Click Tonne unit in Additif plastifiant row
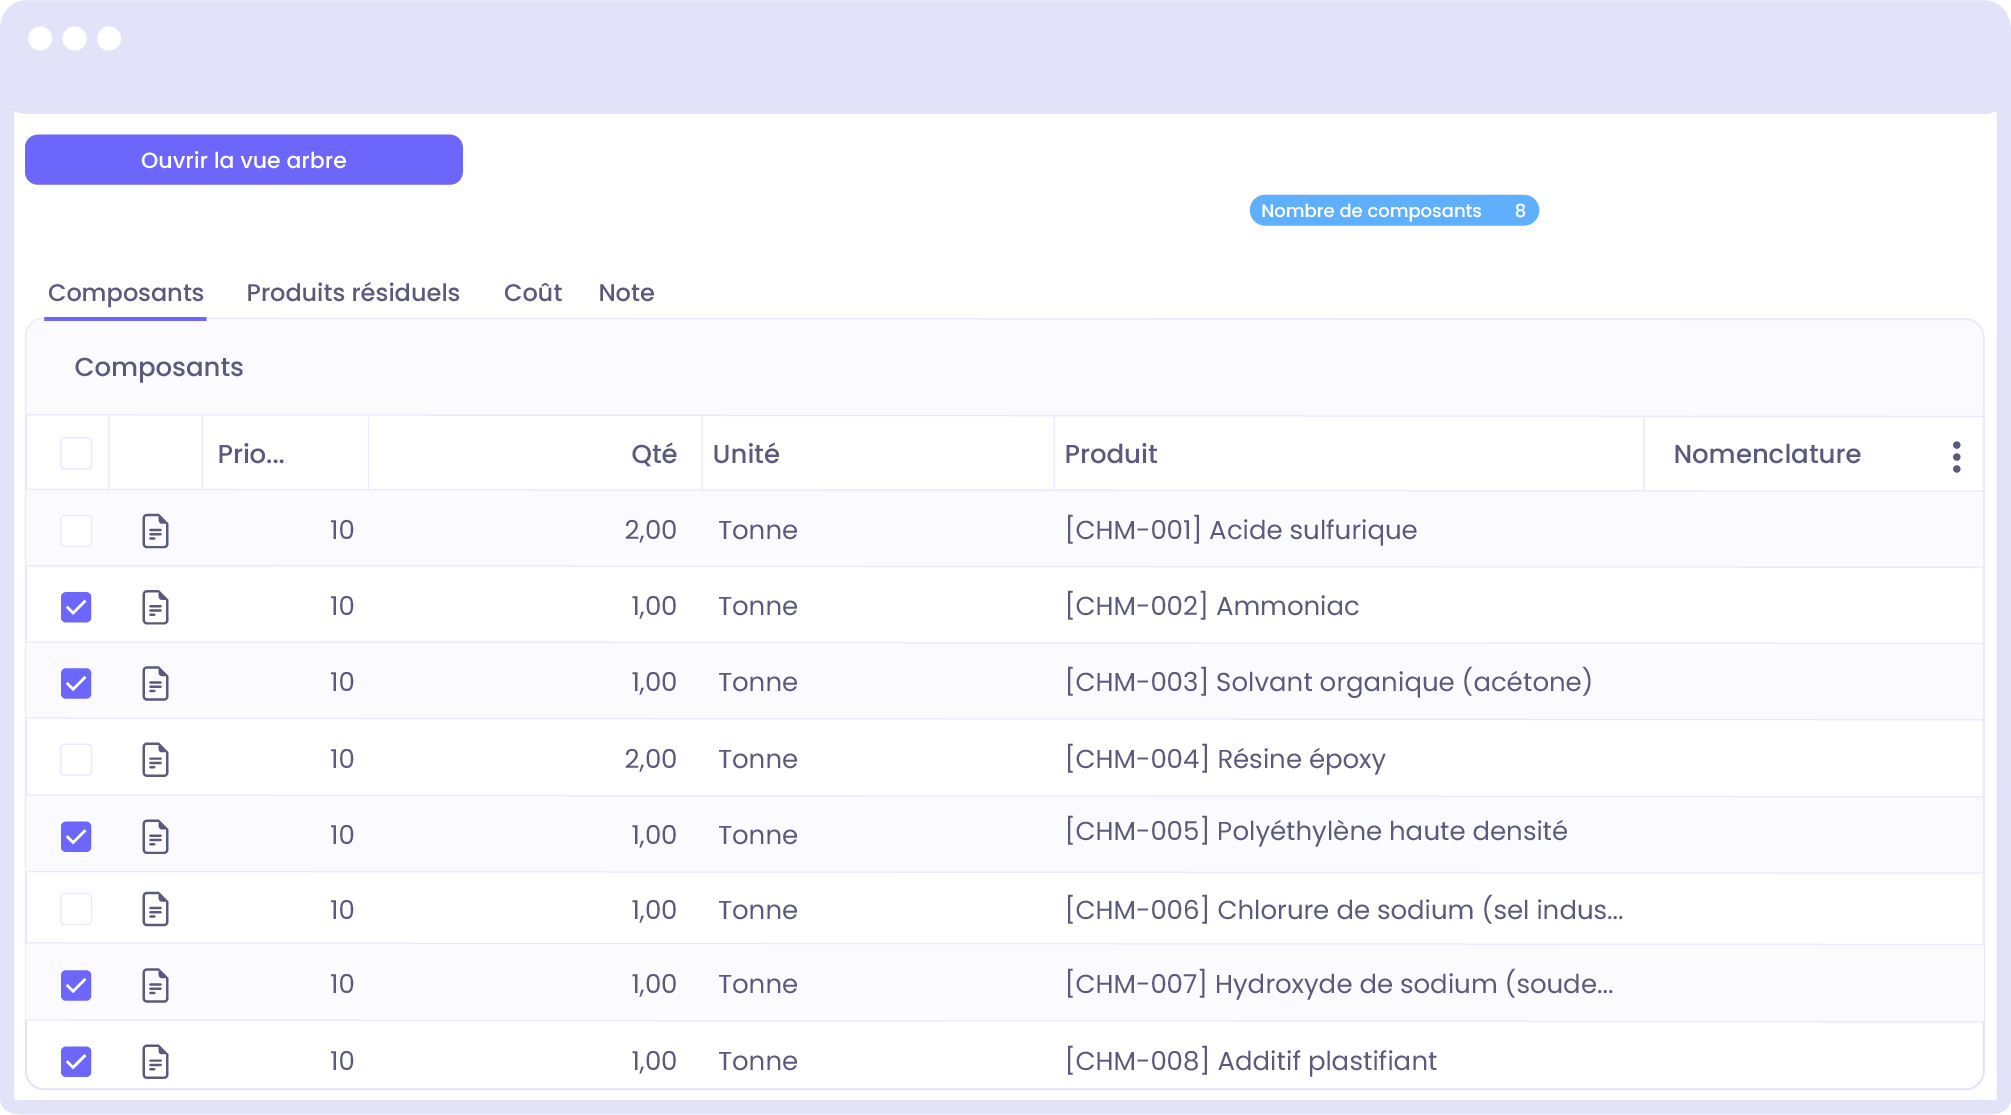Screen dimensions: 2011x1115 point(758,1061)
